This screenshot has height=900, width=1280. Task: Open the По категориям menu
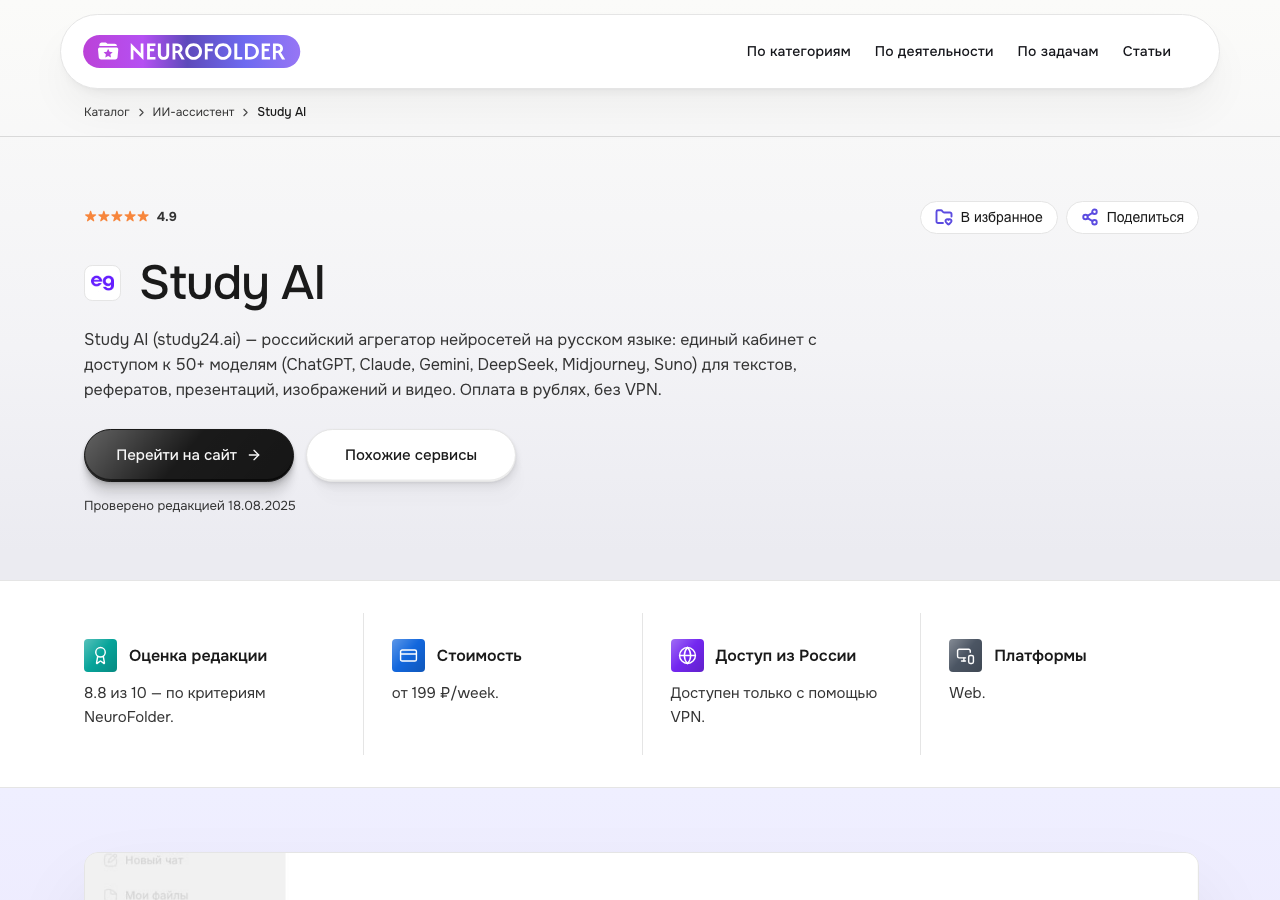[798, 51]
